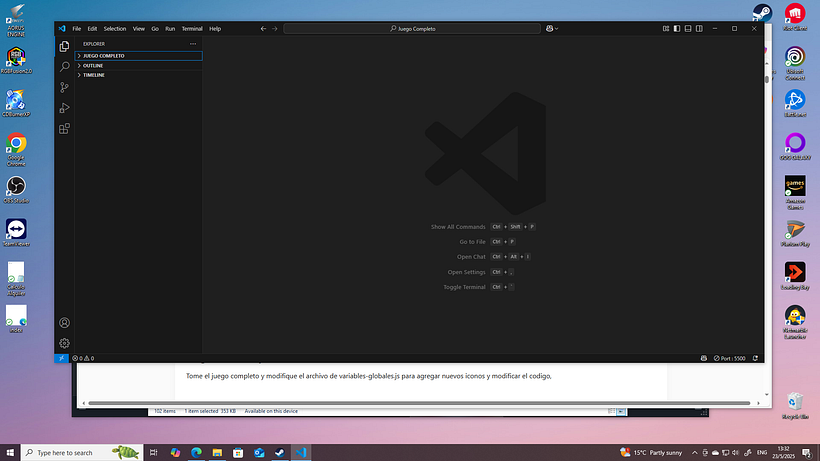Open the Customize Layout button
This screenshot has width=820, height=461.
tap(666, 29)
